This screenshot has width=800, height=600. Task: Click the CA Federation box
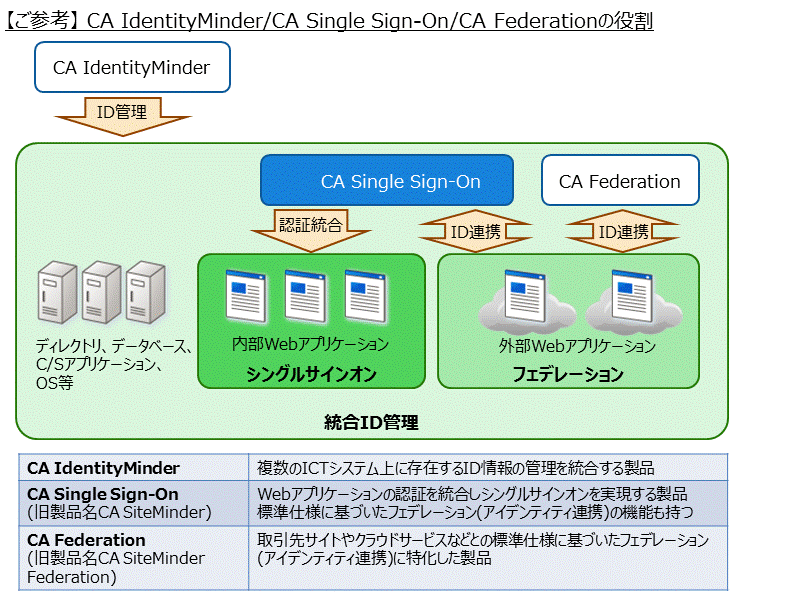[x=620, y=181]
